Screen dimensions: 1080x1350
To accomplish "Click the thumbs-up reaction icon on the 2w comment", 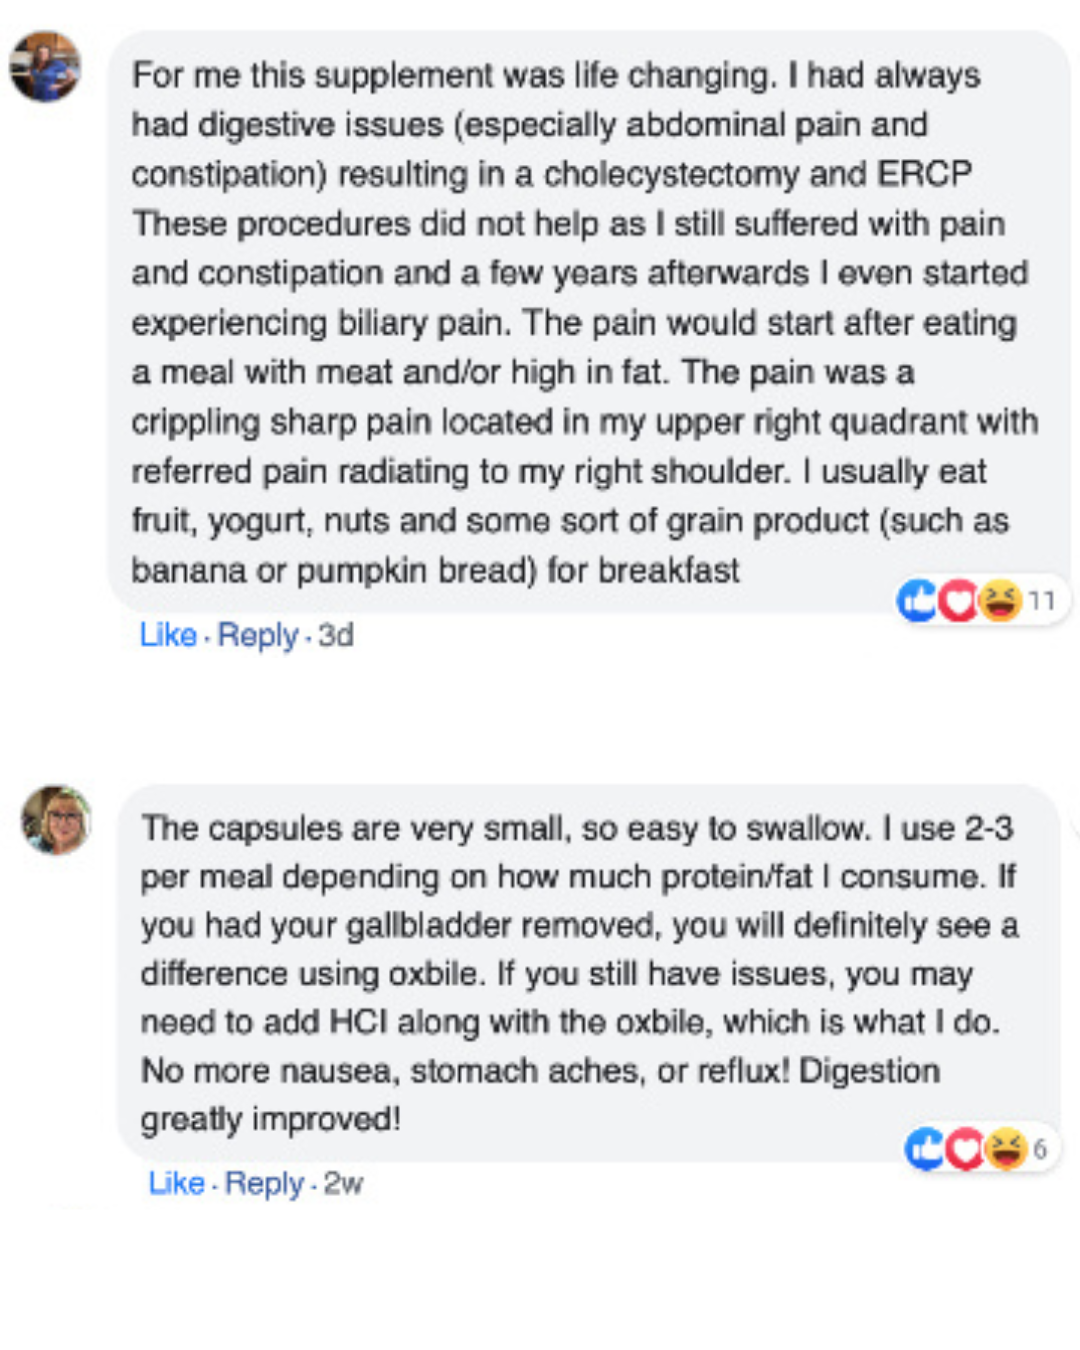I will point(924,1149).
